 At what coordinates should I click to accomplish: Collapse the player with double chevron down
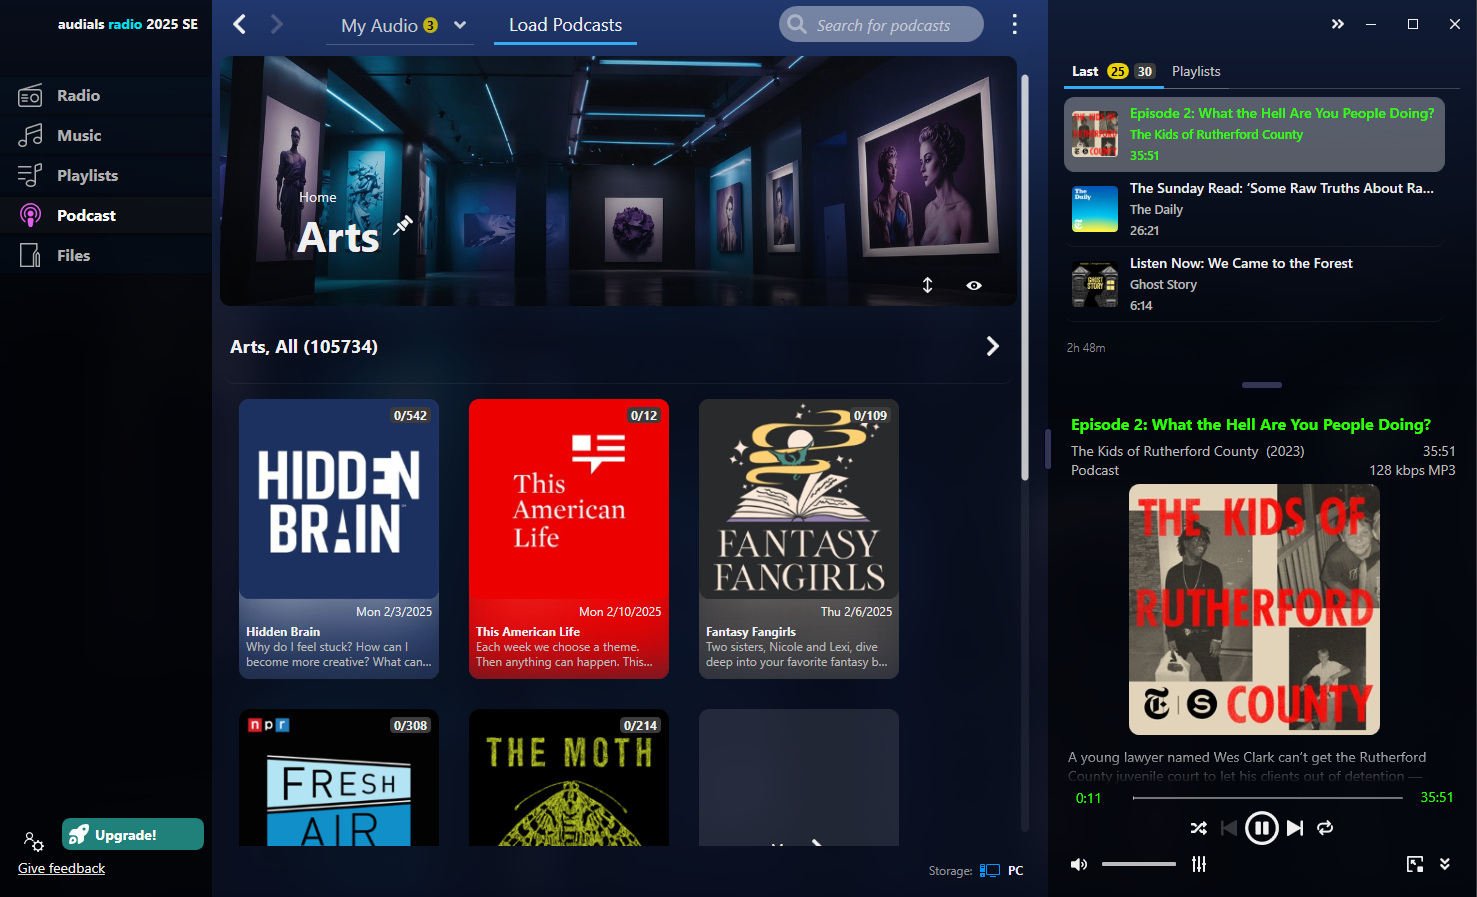click(x=1445, y=864)
